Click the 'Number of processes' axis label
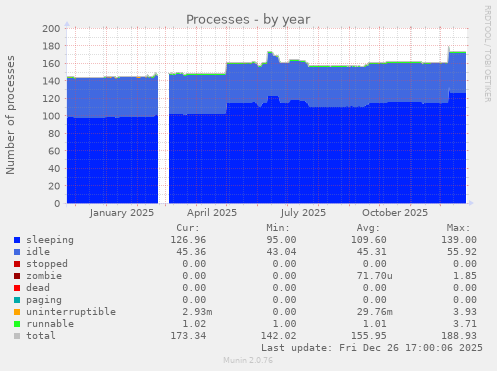497x371 pixels. point(10,115)
